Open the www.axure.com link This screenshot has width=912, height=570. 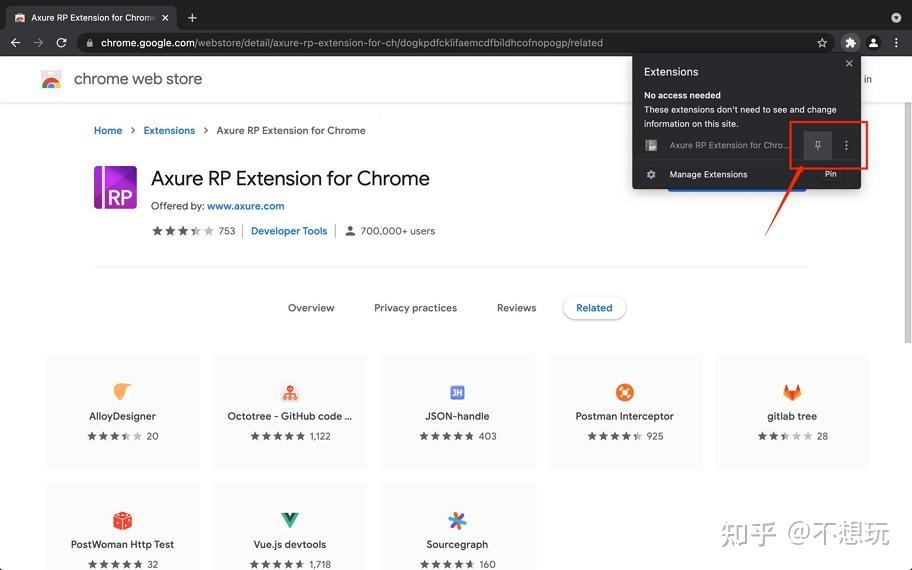point(245,206)
